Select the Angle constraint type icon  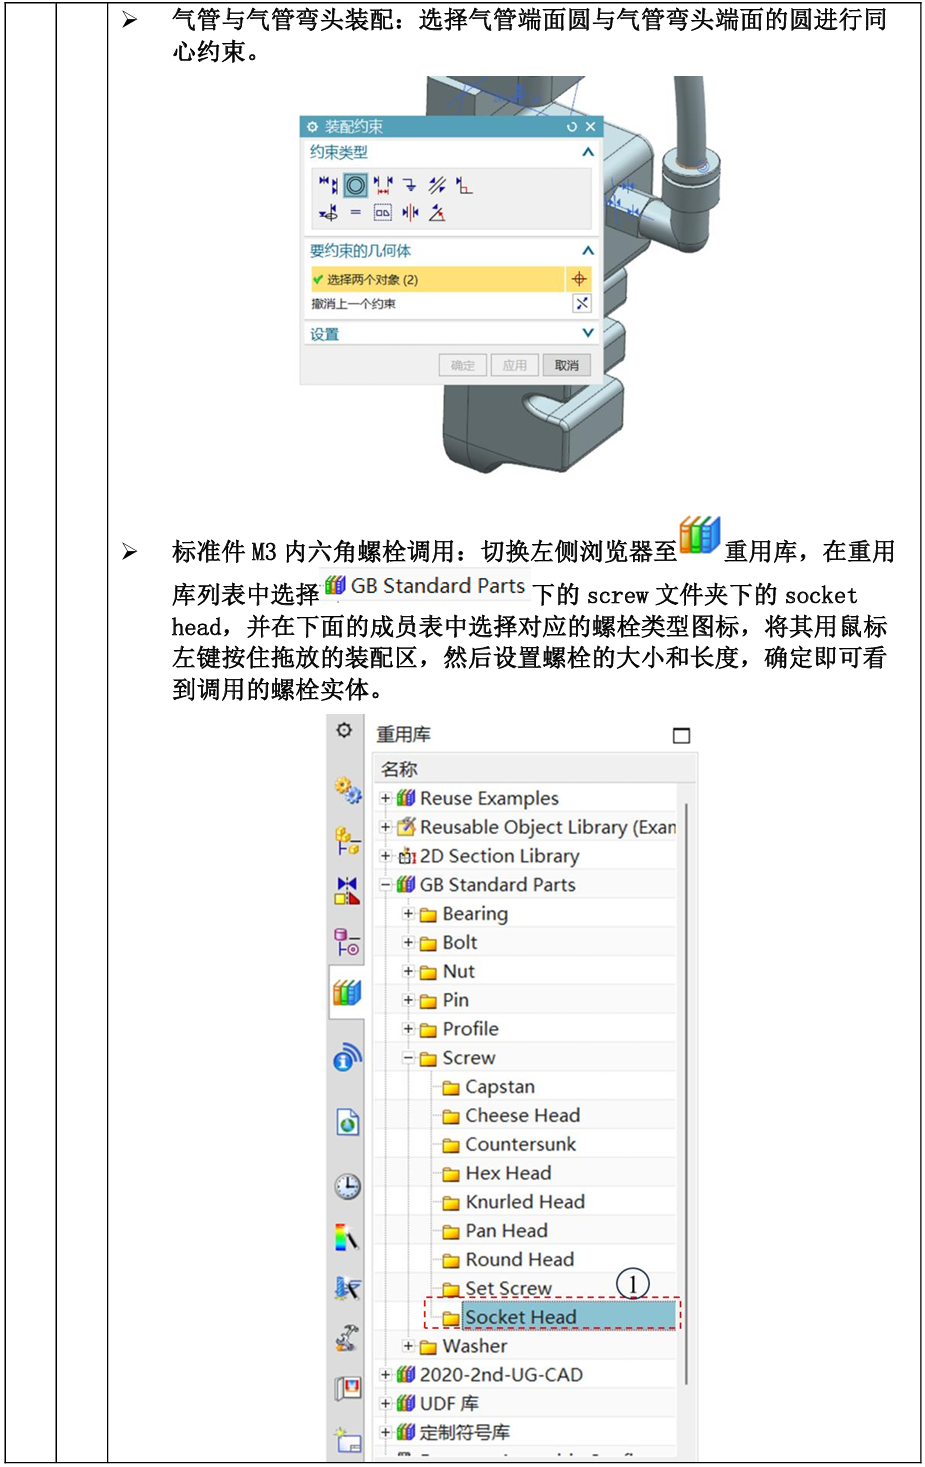(x=437, y=212)
